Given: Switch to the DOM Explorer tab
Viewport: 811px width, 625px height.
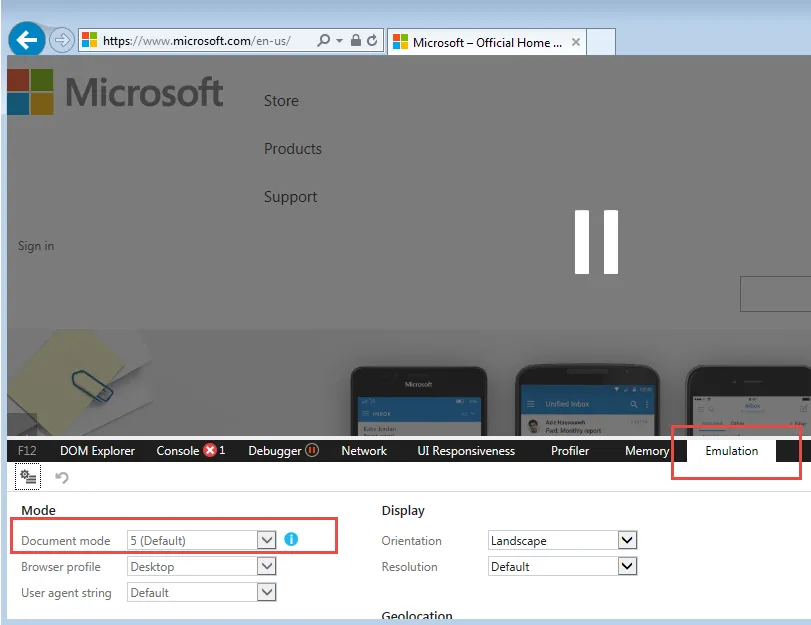Looking at the screenshot, I should 97,451.
